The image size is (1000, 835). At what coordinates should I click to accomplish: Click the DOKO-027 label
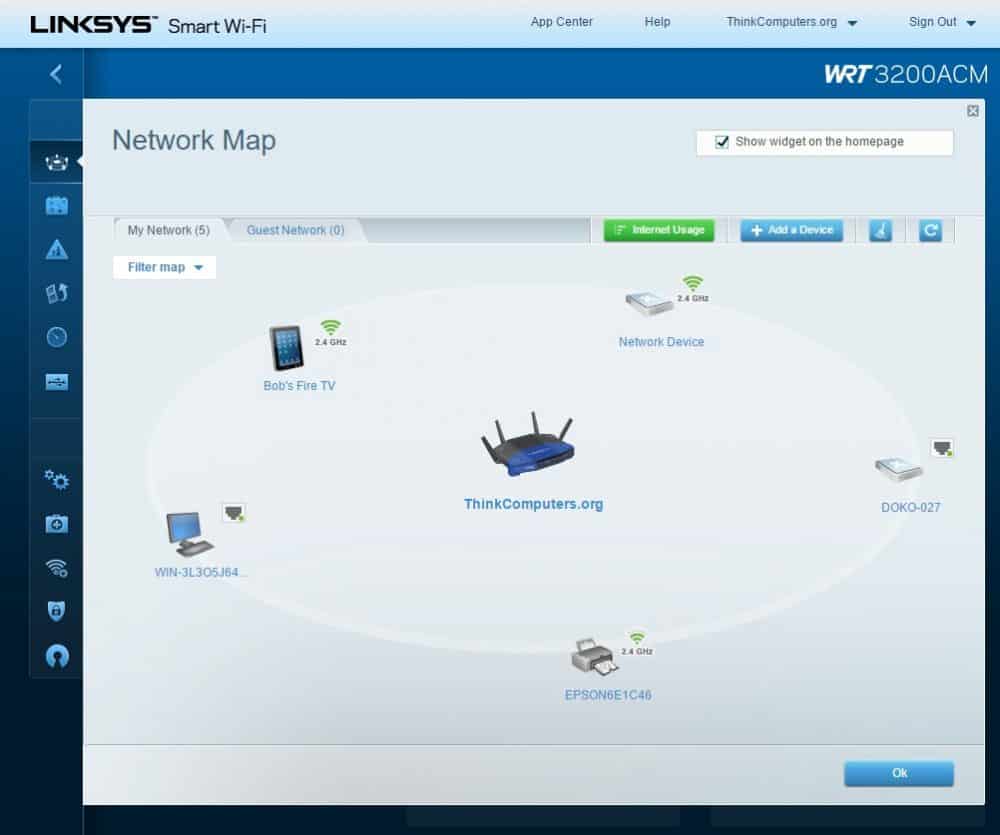[x=911, y=508]
